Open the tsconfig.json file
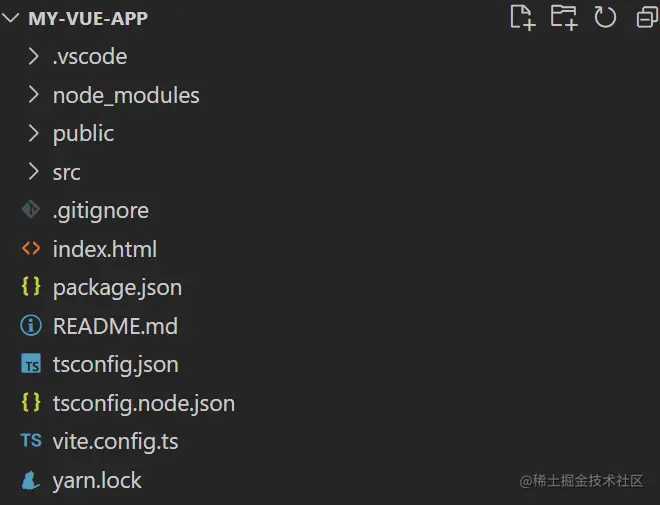The width and height of the screenshot is (660, 505). pyautogui.click(x=115, y=365)
